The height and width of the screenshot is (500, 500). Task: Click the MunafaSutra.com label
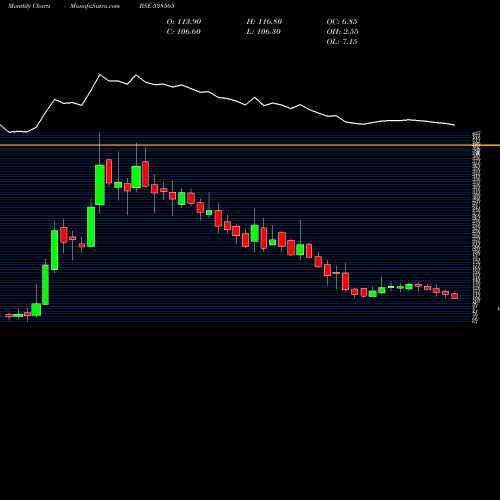click(95, 6)
